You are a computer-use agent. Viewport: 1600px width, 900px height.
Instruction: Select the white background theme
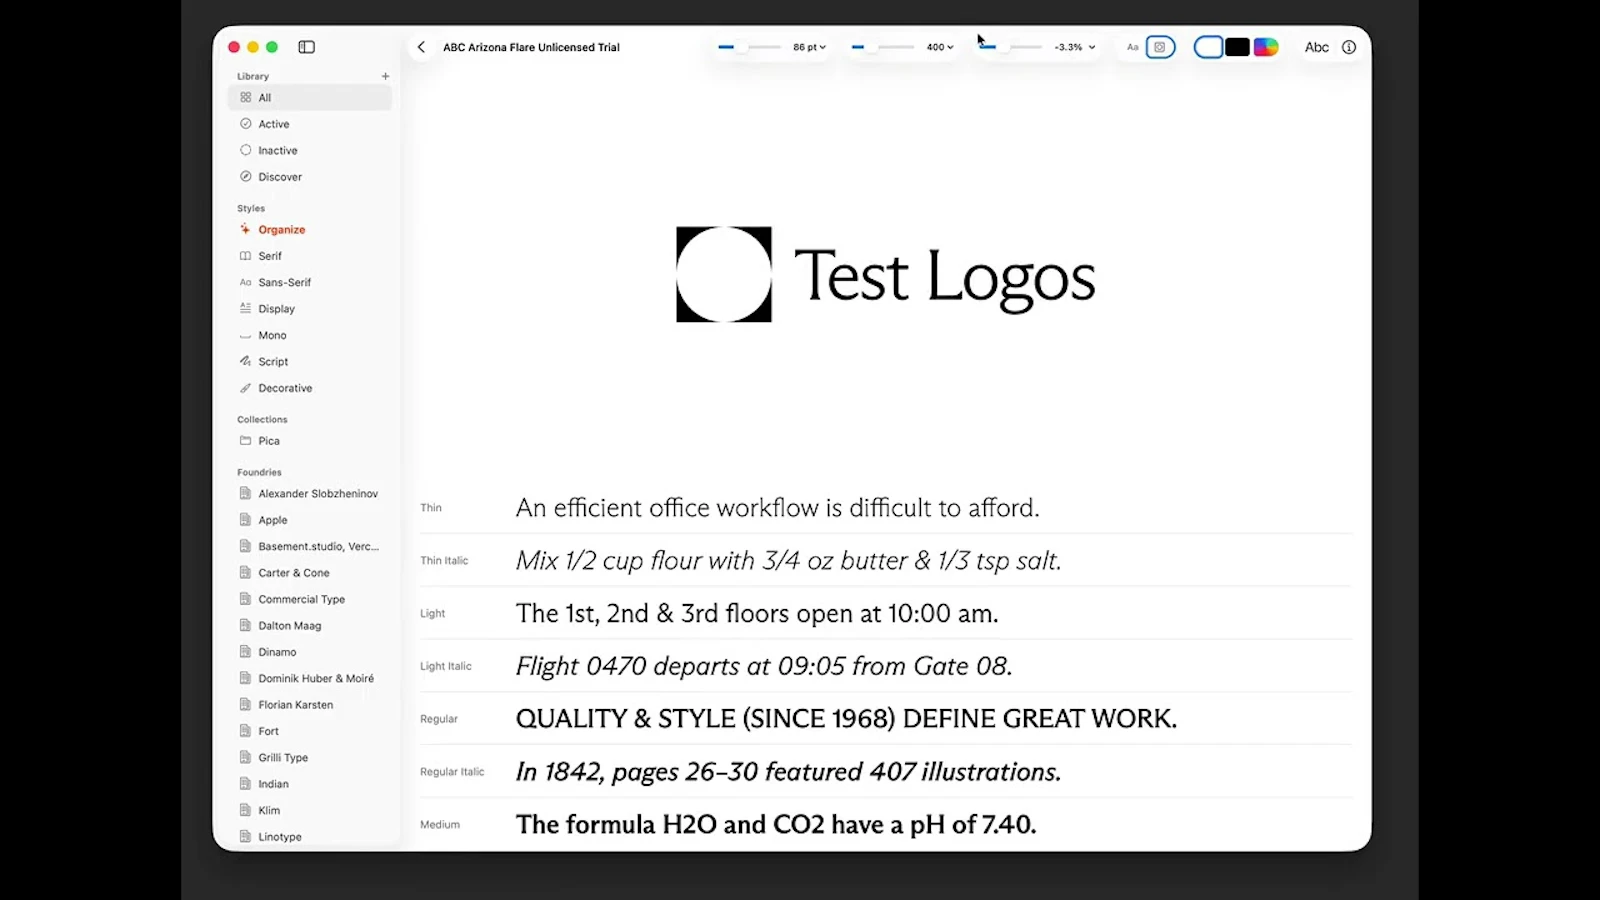pos(1209,47)
